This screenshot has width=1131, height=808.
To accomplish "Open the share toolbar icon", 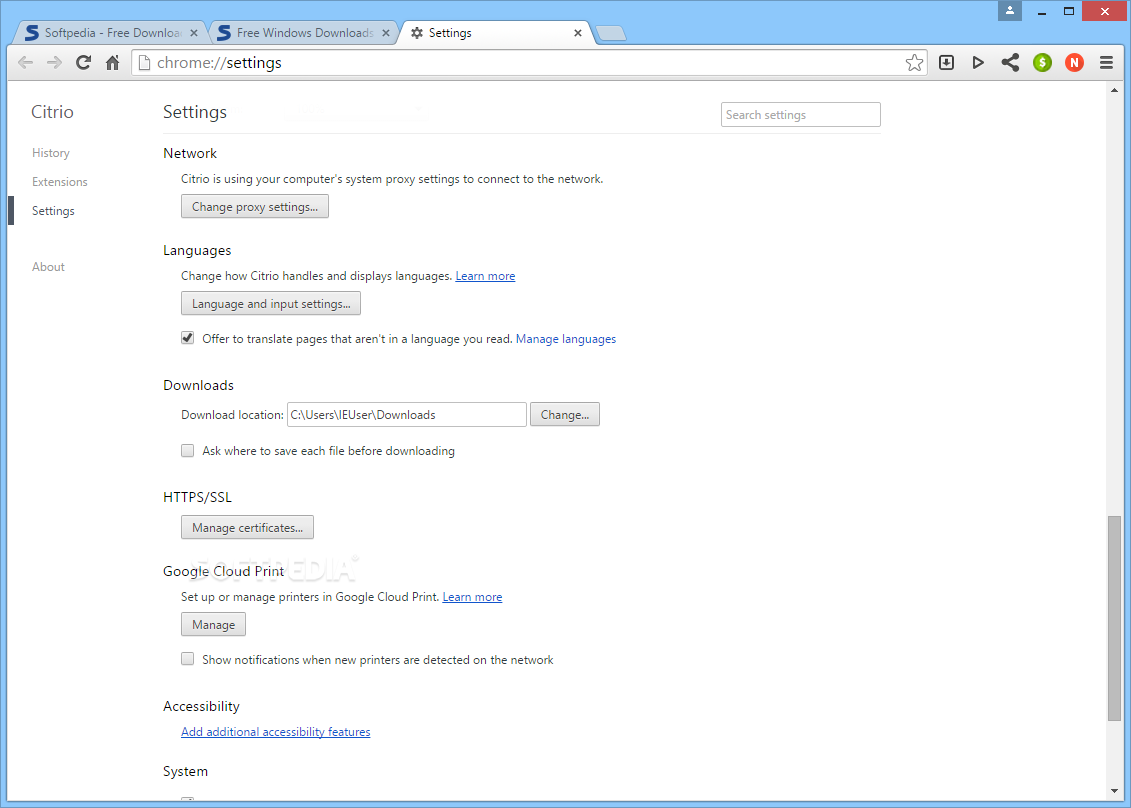I will tap(1010, 63).
